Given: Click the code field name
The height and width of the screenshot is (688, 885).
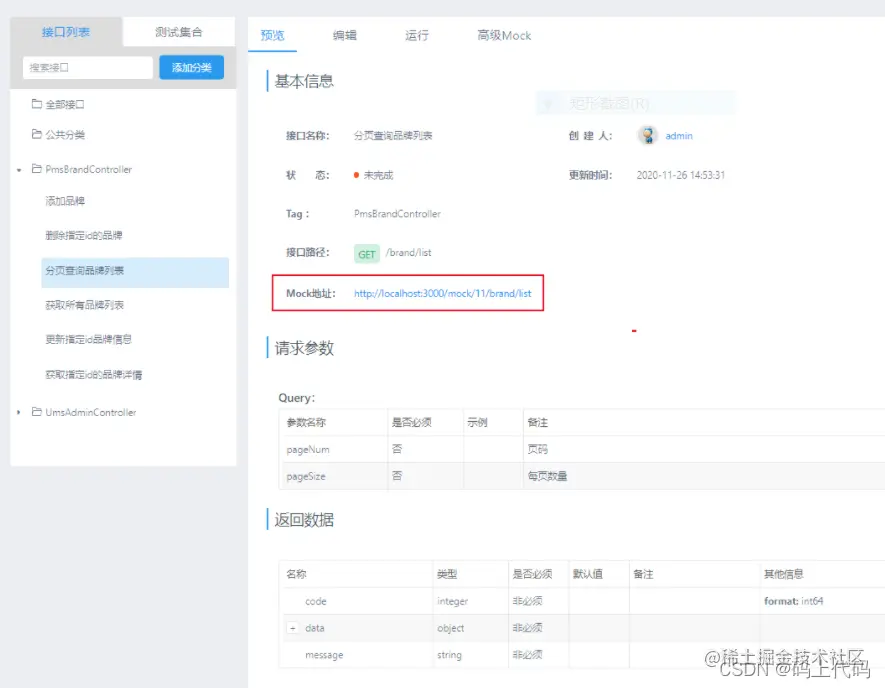Looking at the screenshot, I should (316, 602).
